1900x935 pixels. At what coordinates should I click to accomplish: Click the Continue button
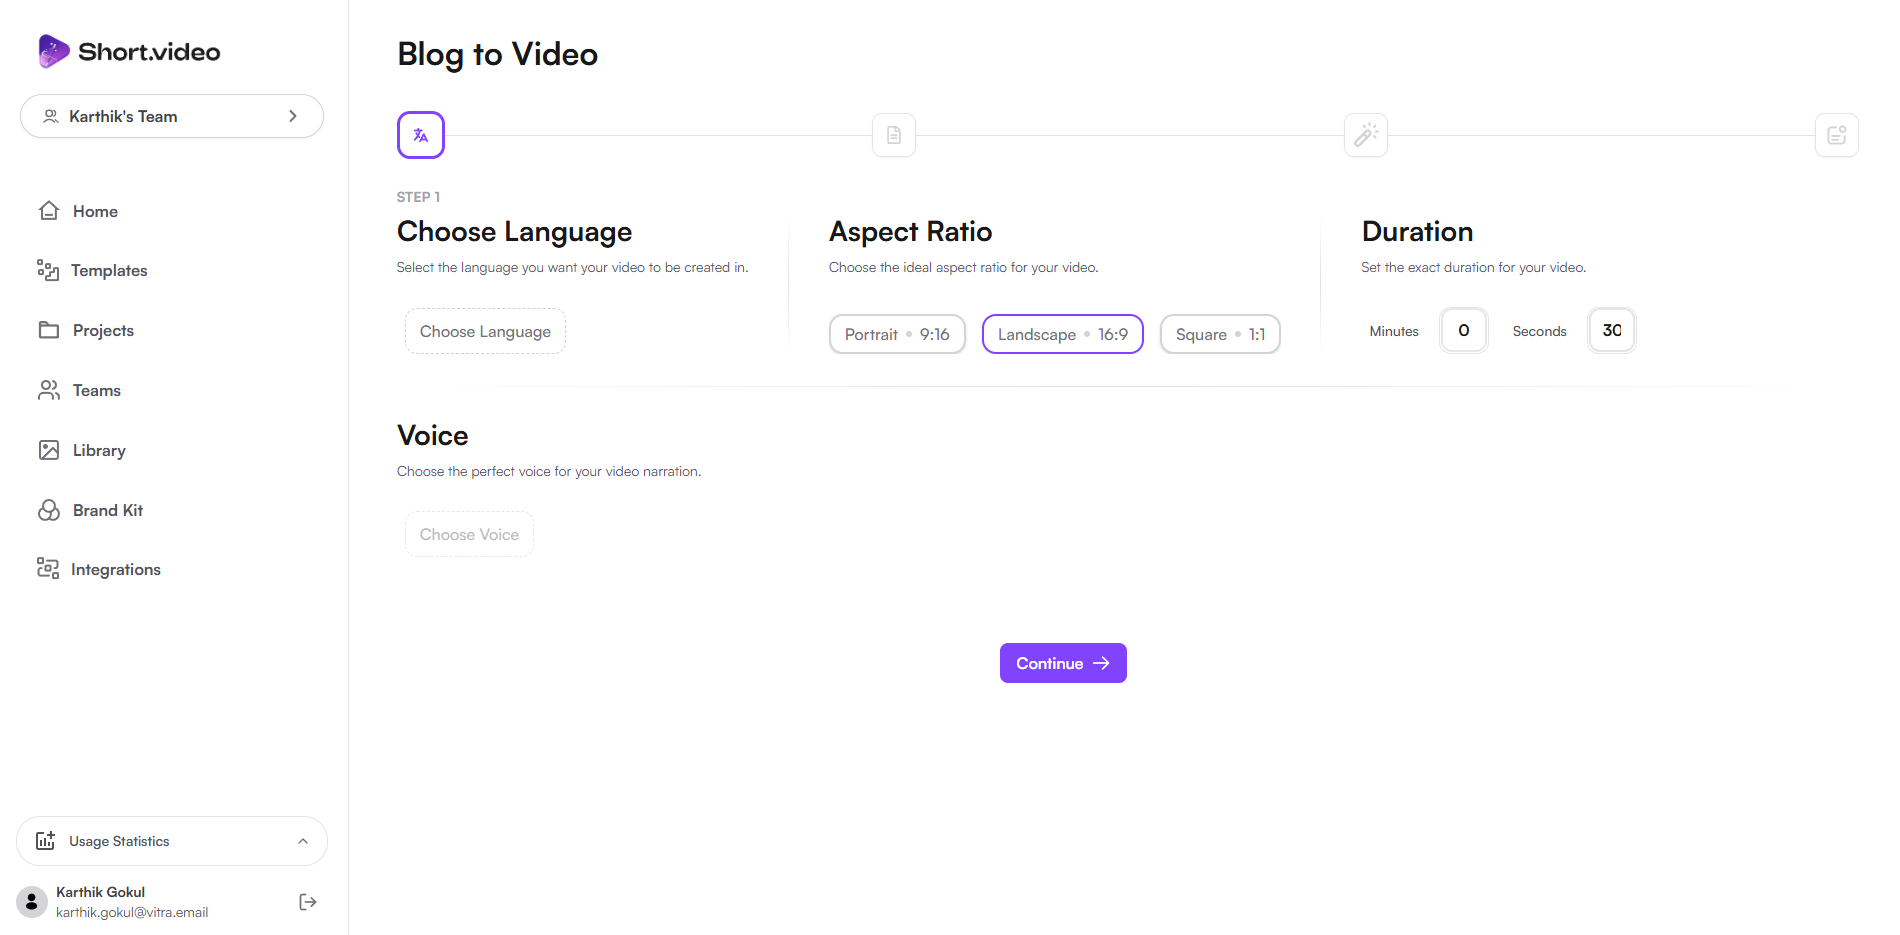1063,663
